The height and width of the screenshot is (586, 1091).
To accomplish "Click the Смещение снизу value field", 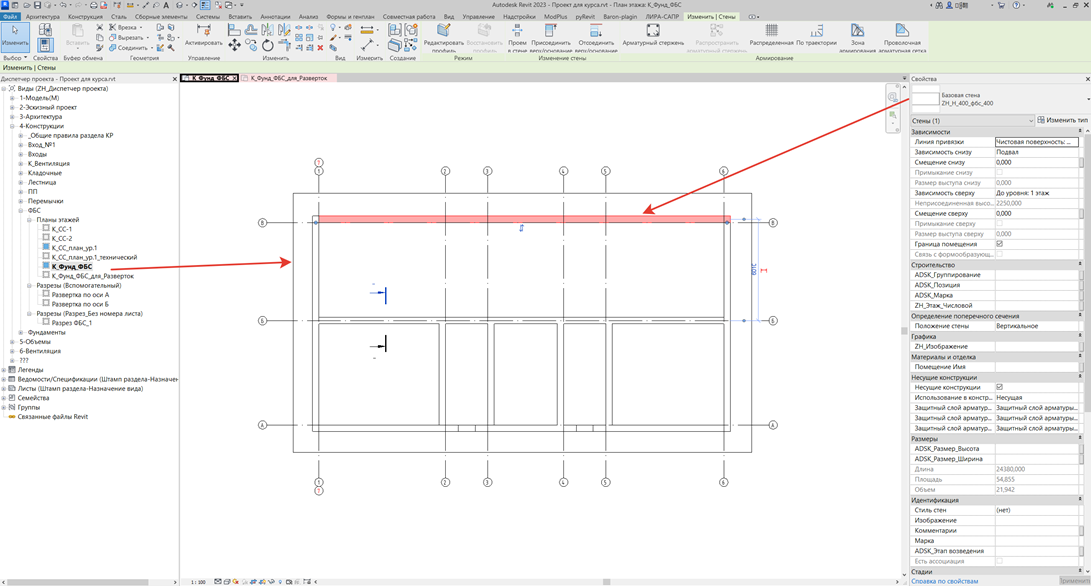I will 1037,162.
